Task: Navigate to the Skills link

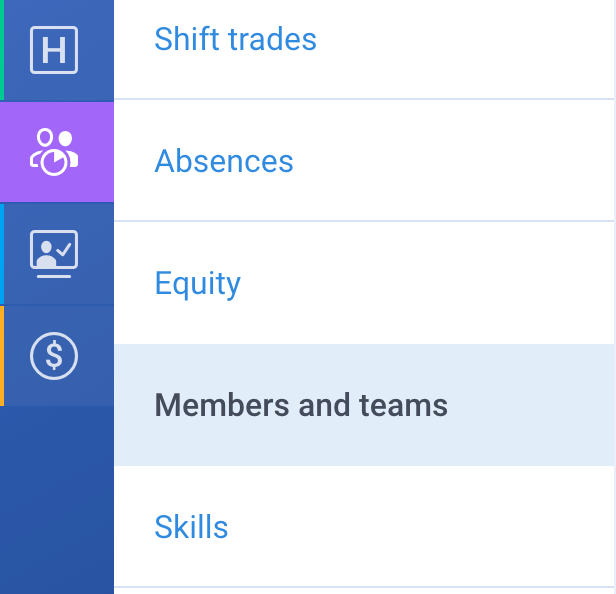Action: [191, 526]
